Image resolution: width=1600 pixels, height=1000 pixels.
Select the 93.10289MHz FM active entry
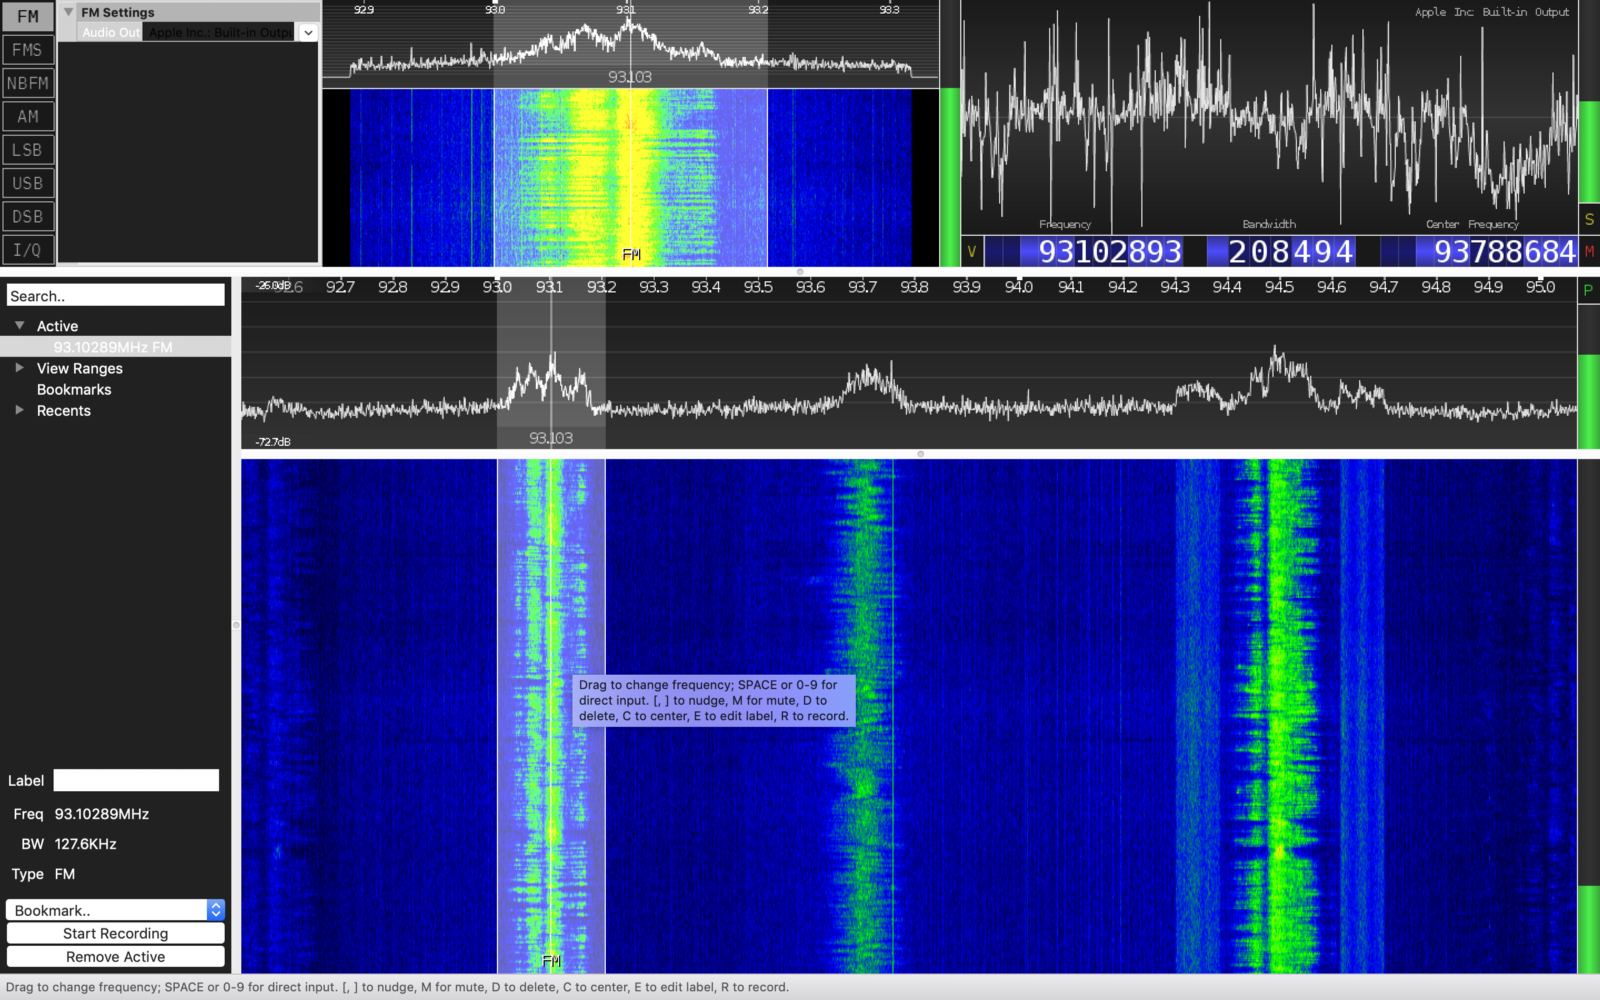pyautogui.click(x=113, y=347)
